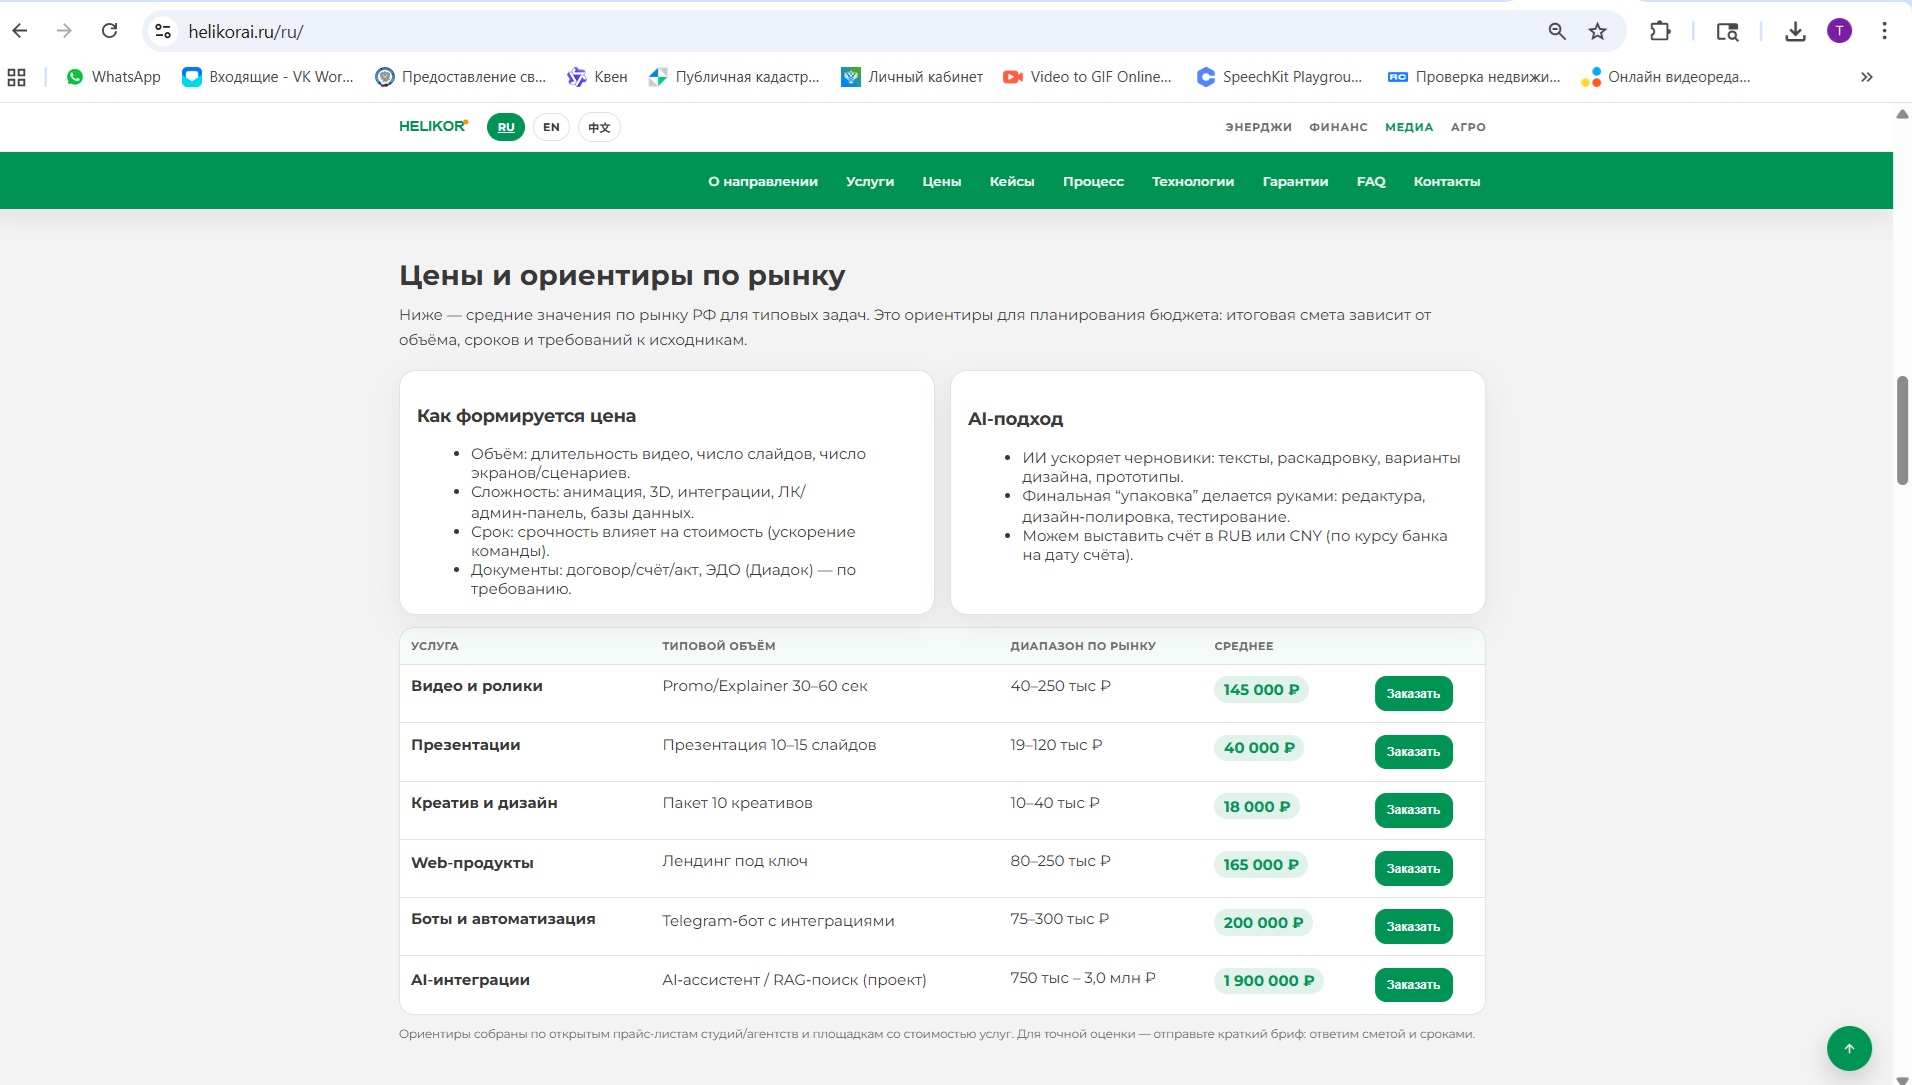Click the address bar URL helikorai.ru/ru/

point(246,32)
